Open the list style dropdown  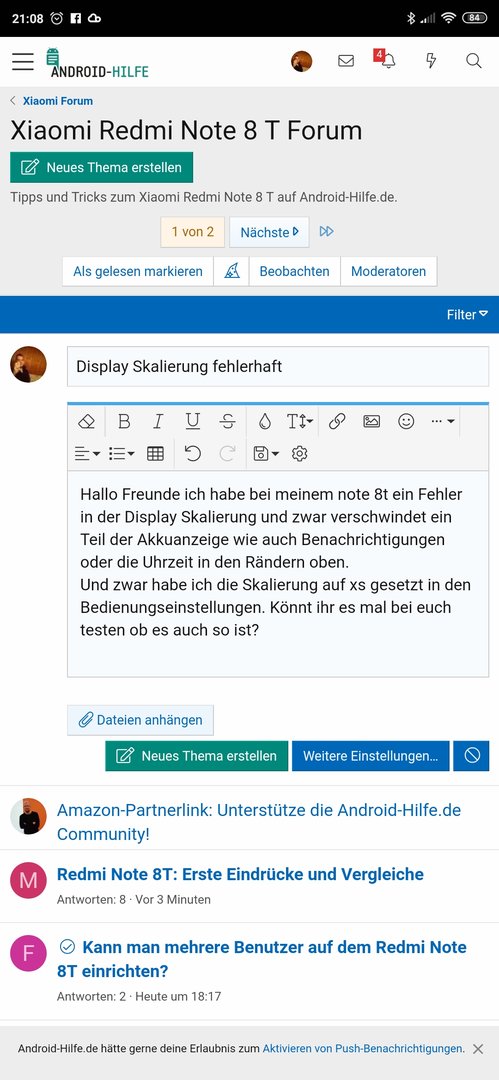click(x=122, y=453)
